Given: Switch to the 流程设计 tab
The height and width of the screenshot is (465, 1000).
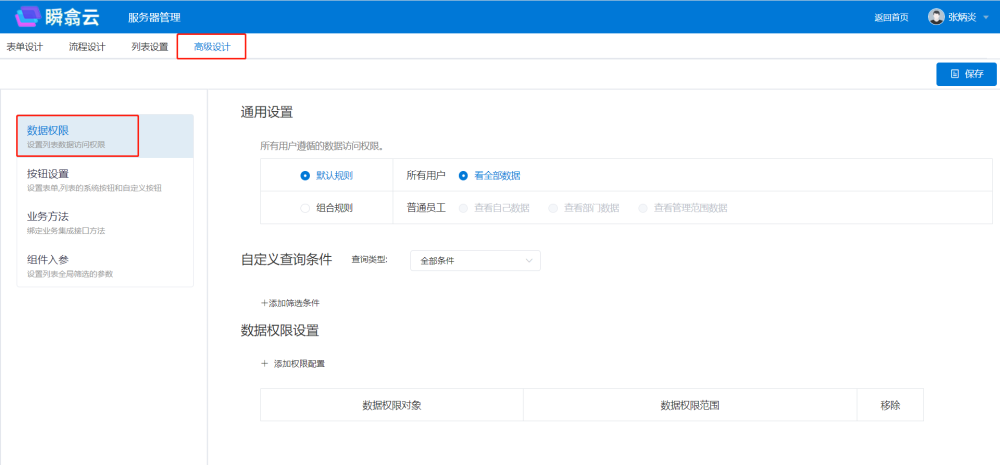Looking at the screenshot, I should [87, 46].
